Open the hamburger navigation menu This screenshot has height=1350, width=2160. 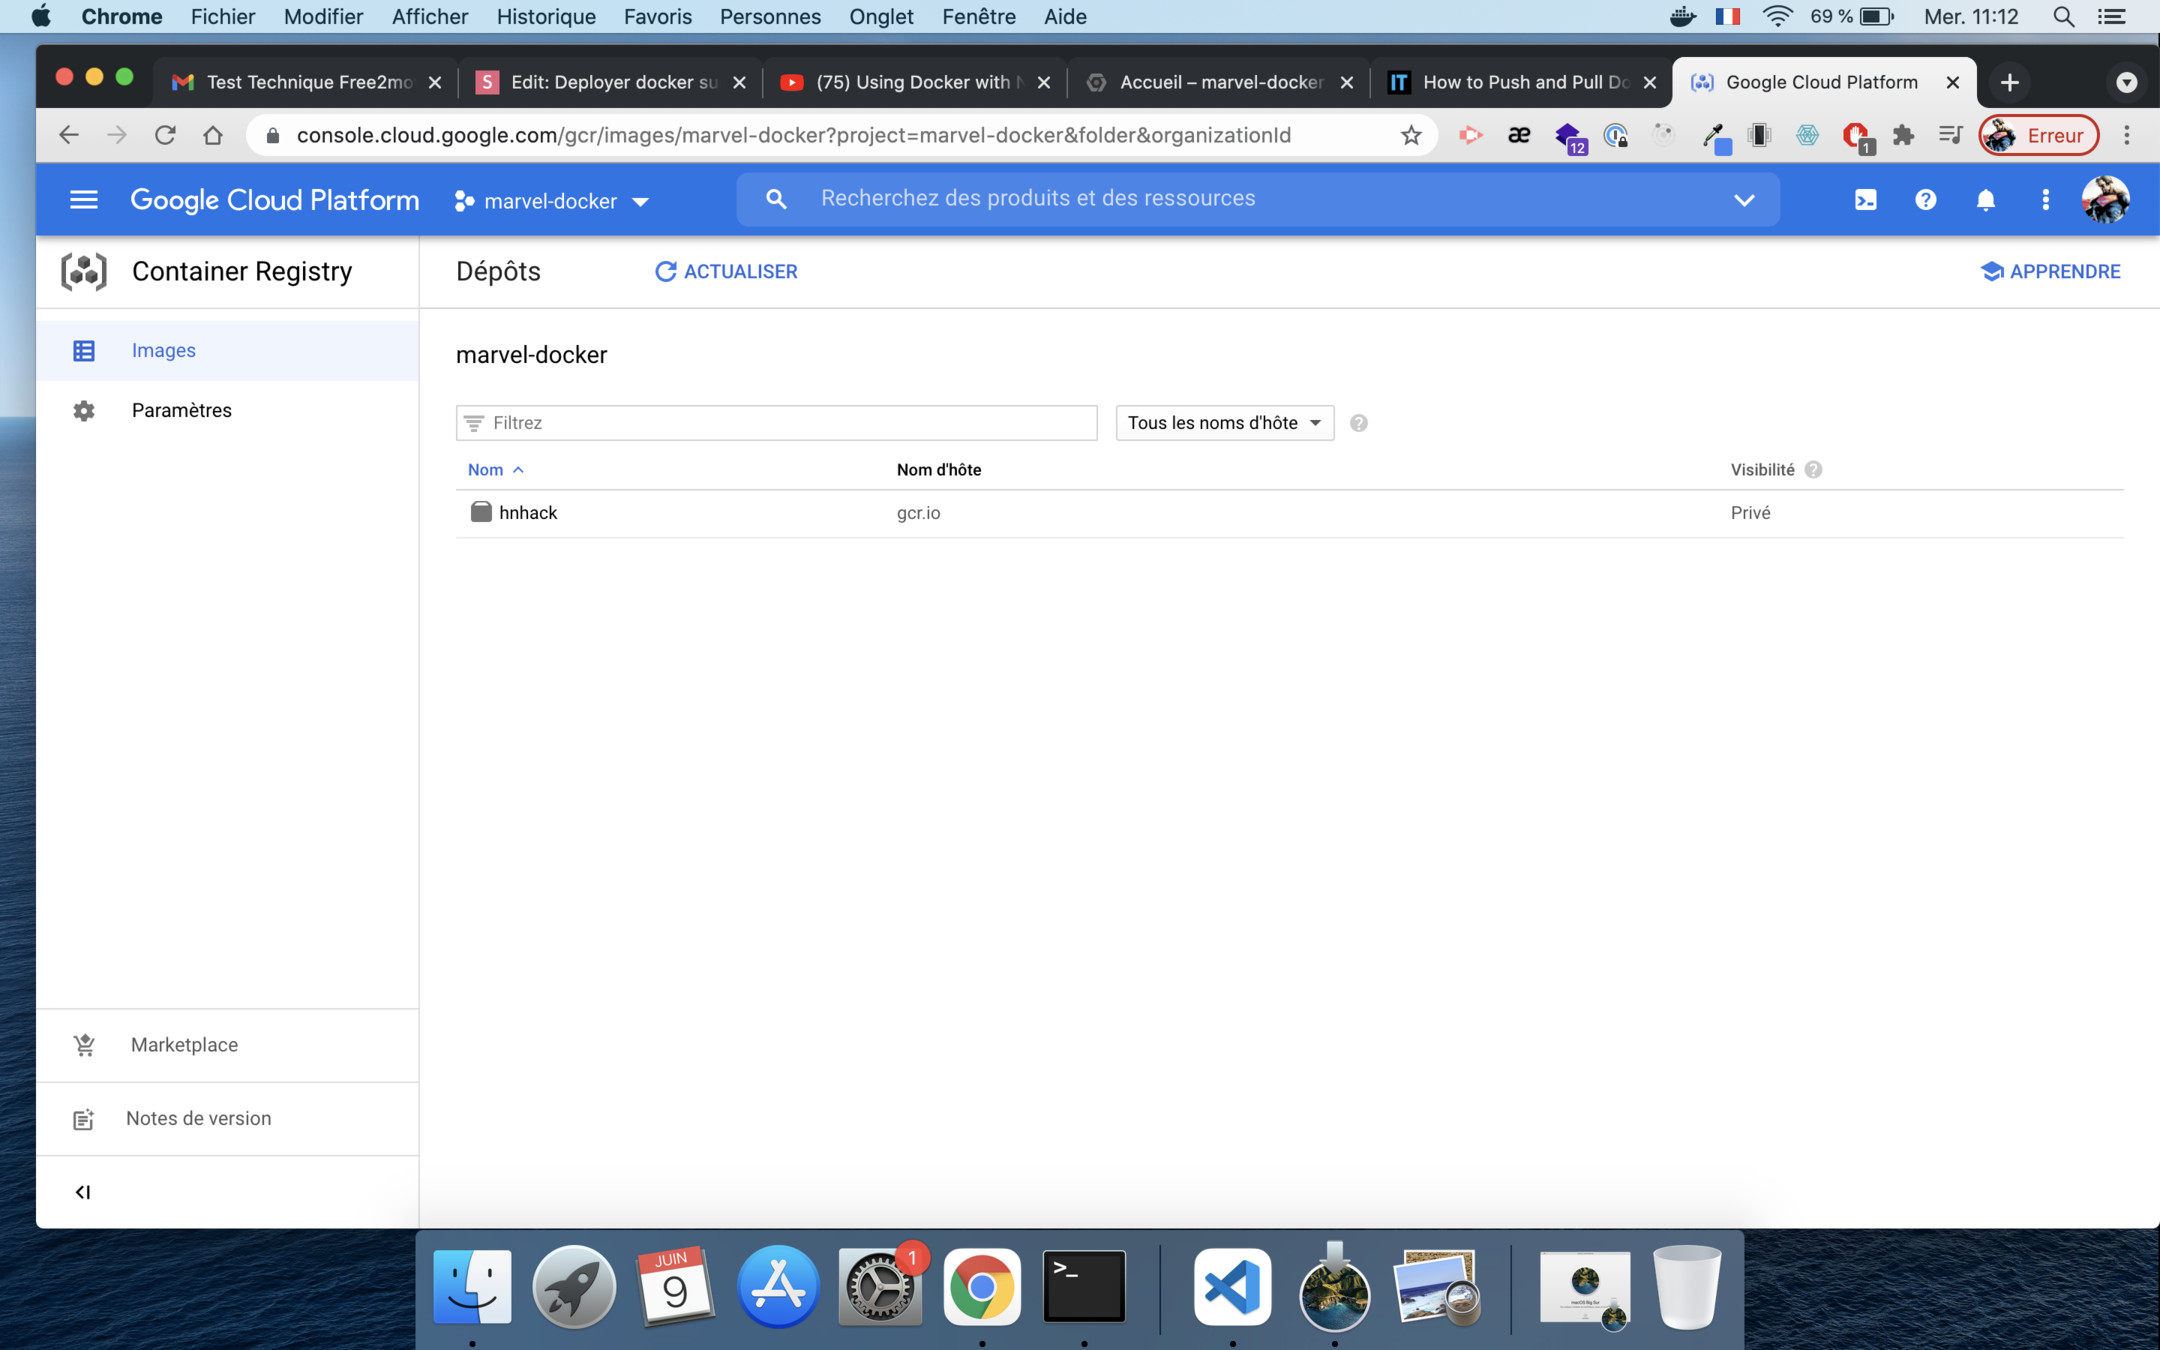click(x=84, y=200)
